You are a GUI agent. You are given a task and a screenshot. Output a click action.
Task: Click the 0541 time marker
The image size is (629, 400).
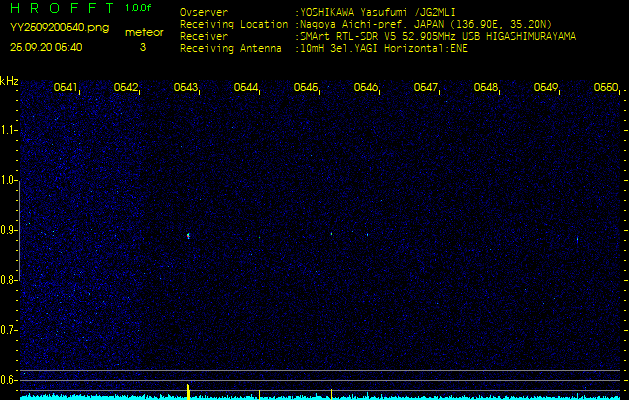[66, 87]
